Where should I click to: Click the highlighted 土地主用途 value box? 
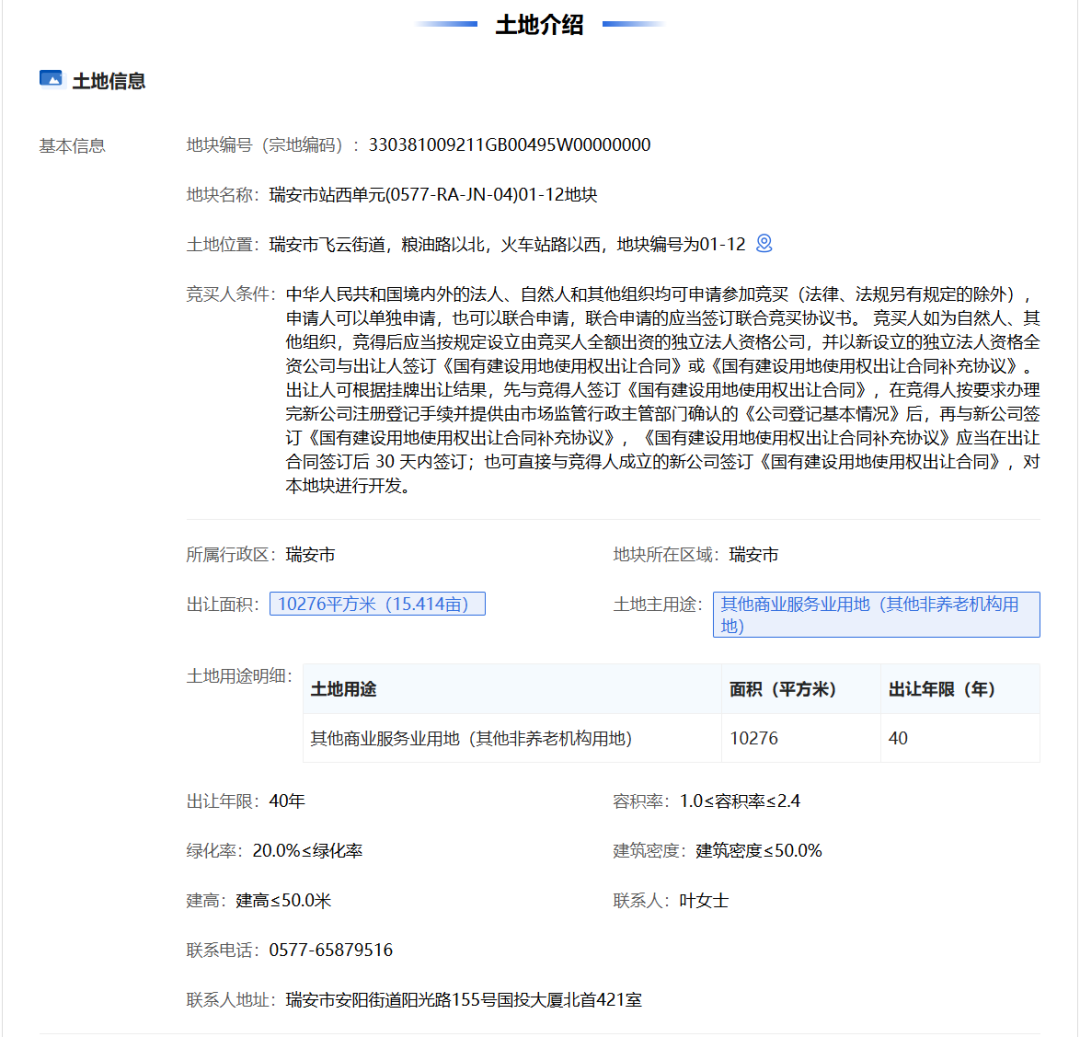876,615
